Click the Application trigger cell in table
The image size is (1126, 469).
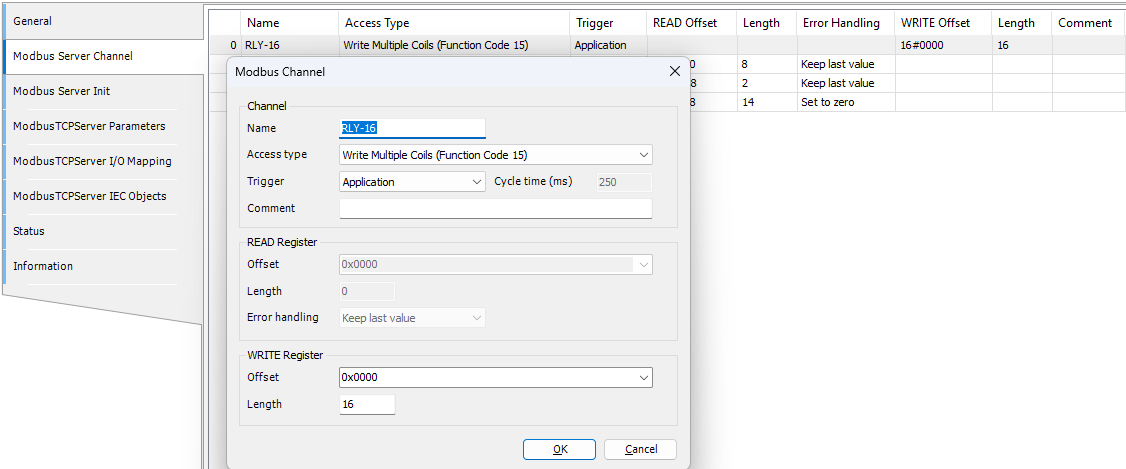608,45
